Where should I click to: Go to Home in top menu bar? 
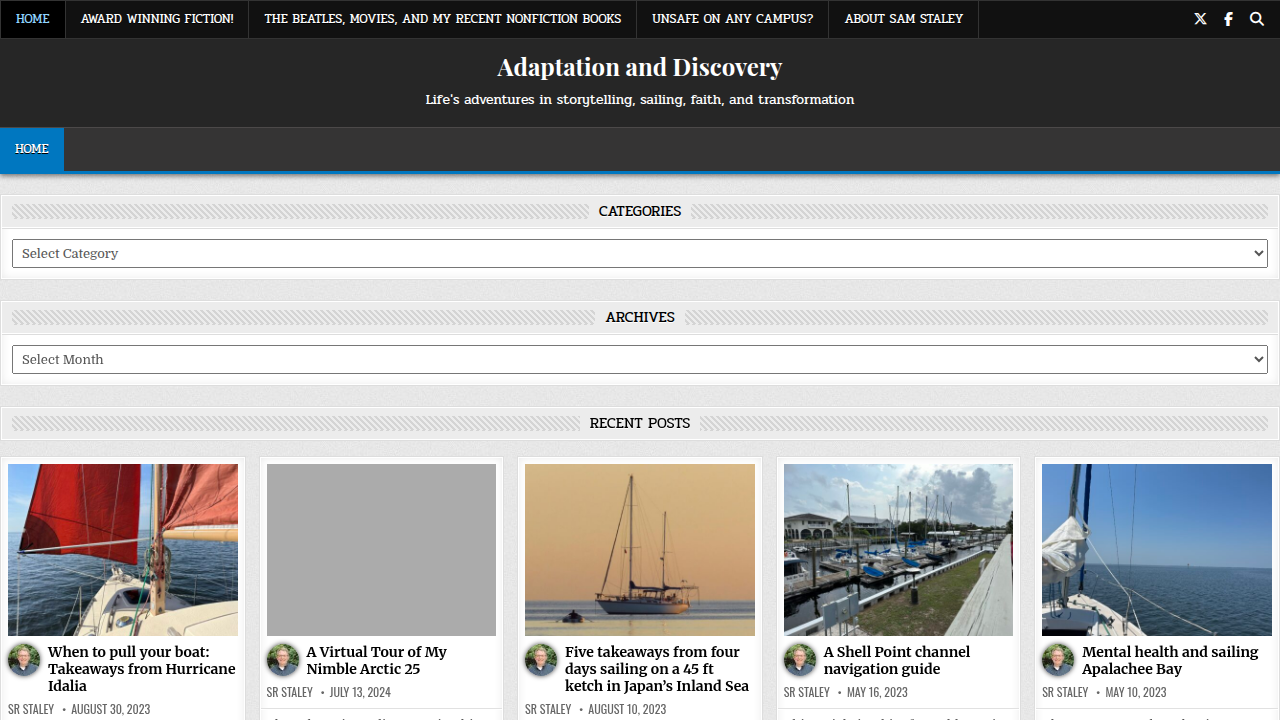coord(33,19)
